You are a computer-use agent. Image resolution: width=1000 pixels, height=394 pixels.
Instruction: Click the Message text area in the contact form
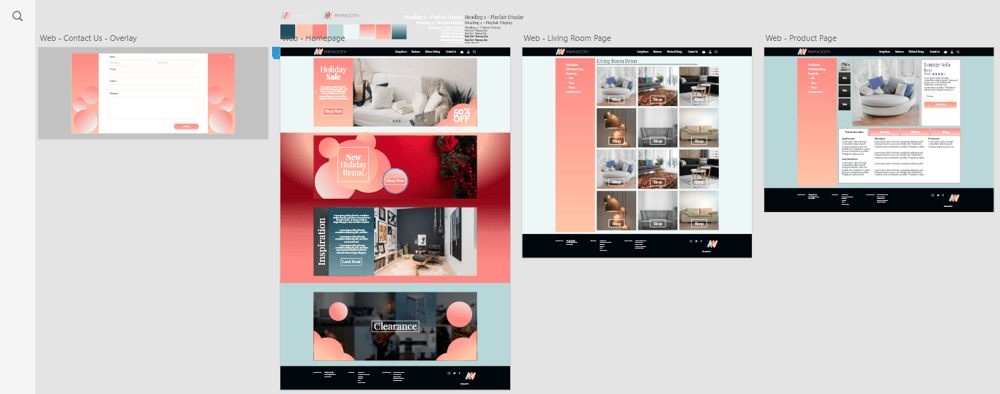point(153,108)
